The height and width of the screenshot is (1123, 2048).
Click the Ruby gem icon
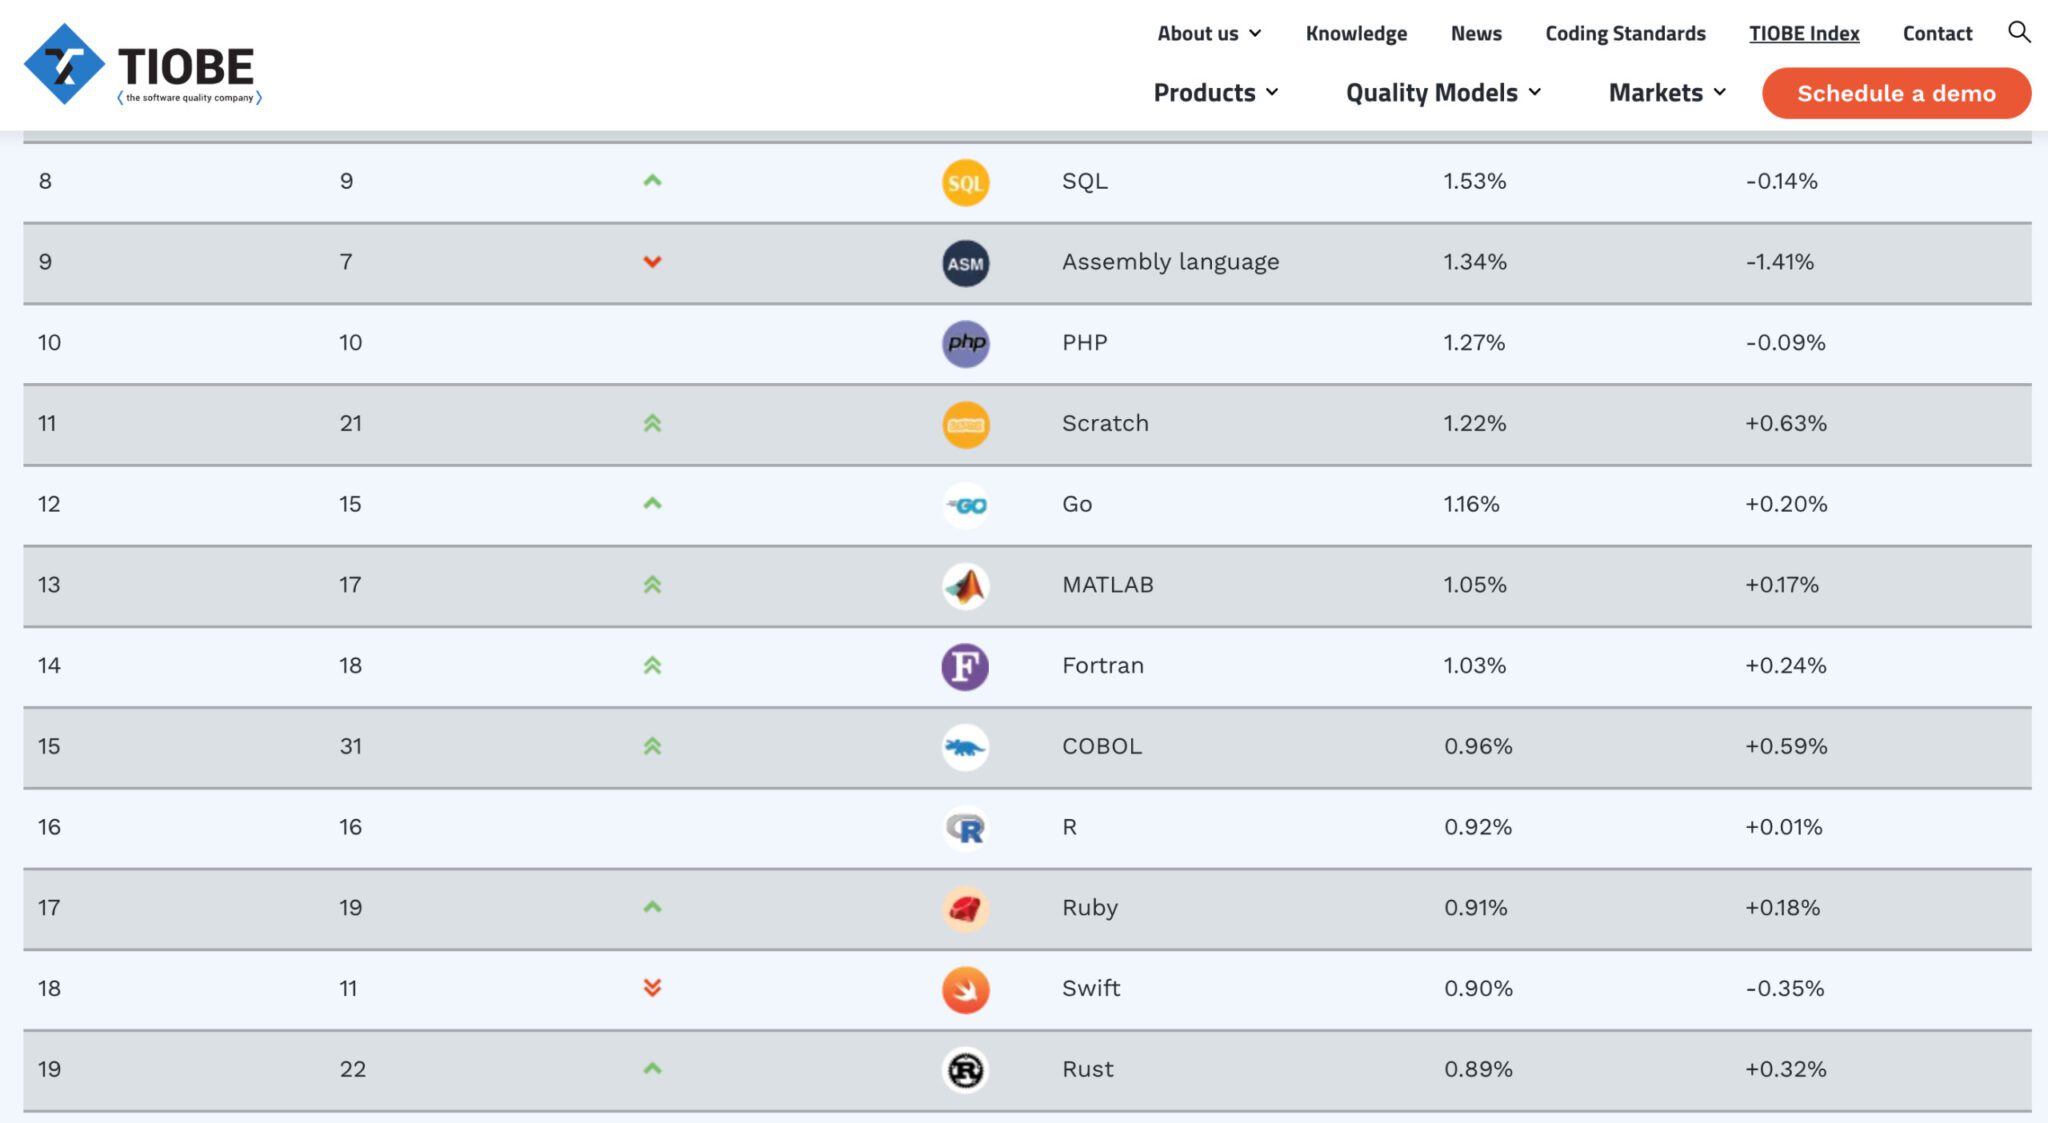(x=965, y=908)
